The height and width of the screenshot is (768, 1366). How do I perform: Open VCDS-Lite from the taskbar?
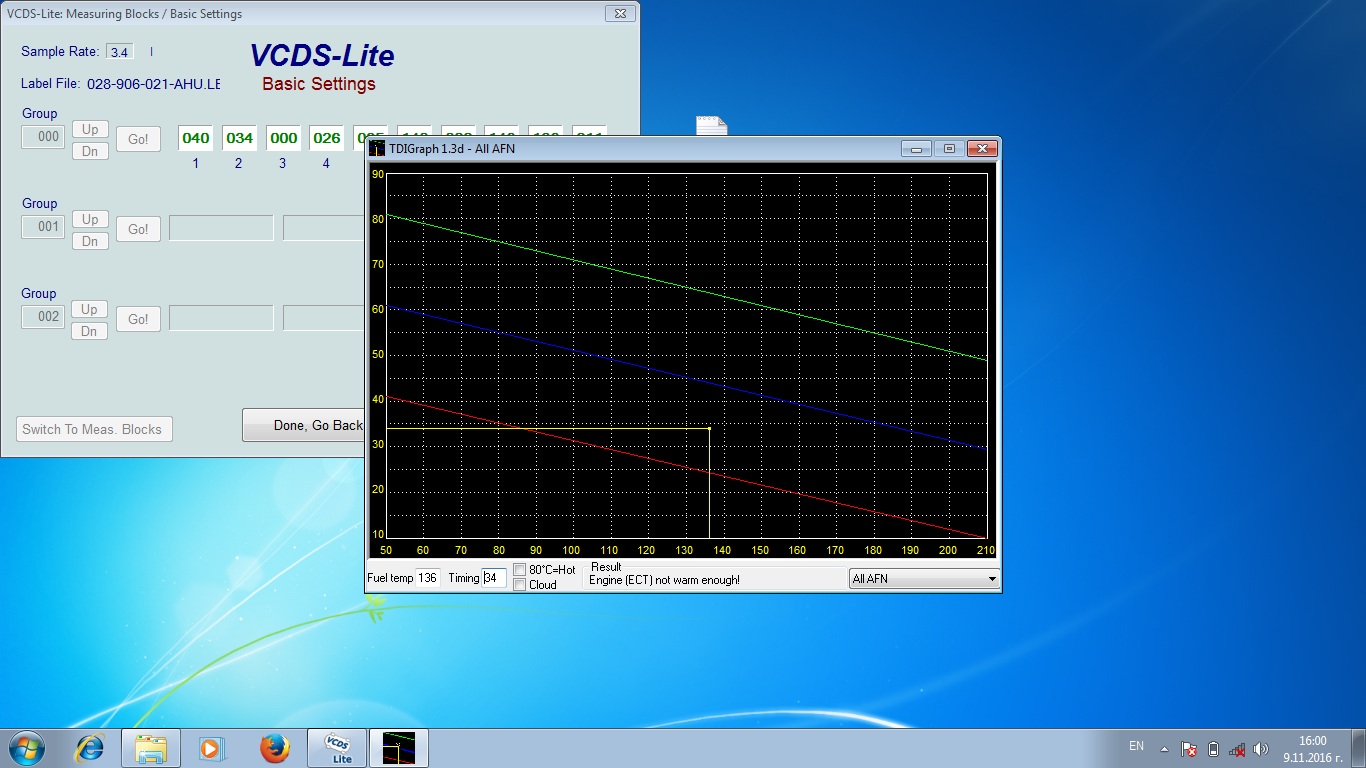click(336, 748)
